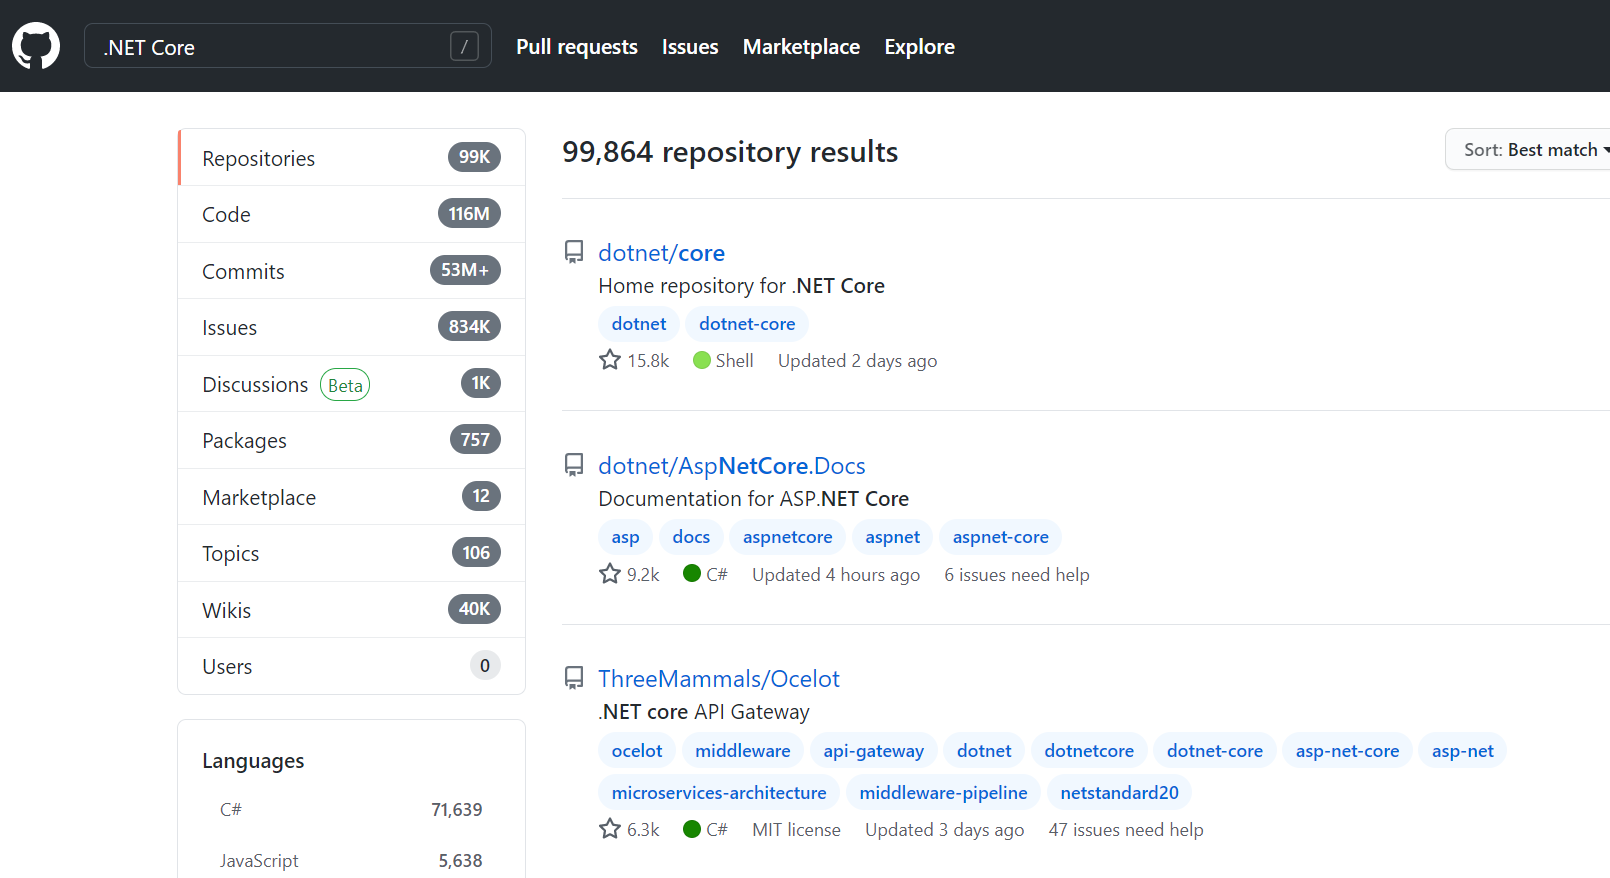Click the star icon showing 9.2k

610,574
